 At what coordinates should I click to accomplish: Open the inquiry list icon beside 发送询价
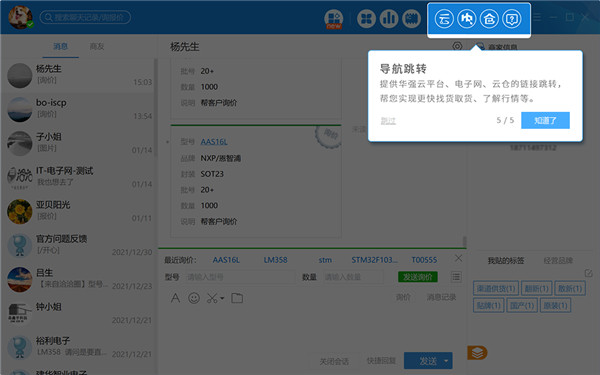pos(456,277)
